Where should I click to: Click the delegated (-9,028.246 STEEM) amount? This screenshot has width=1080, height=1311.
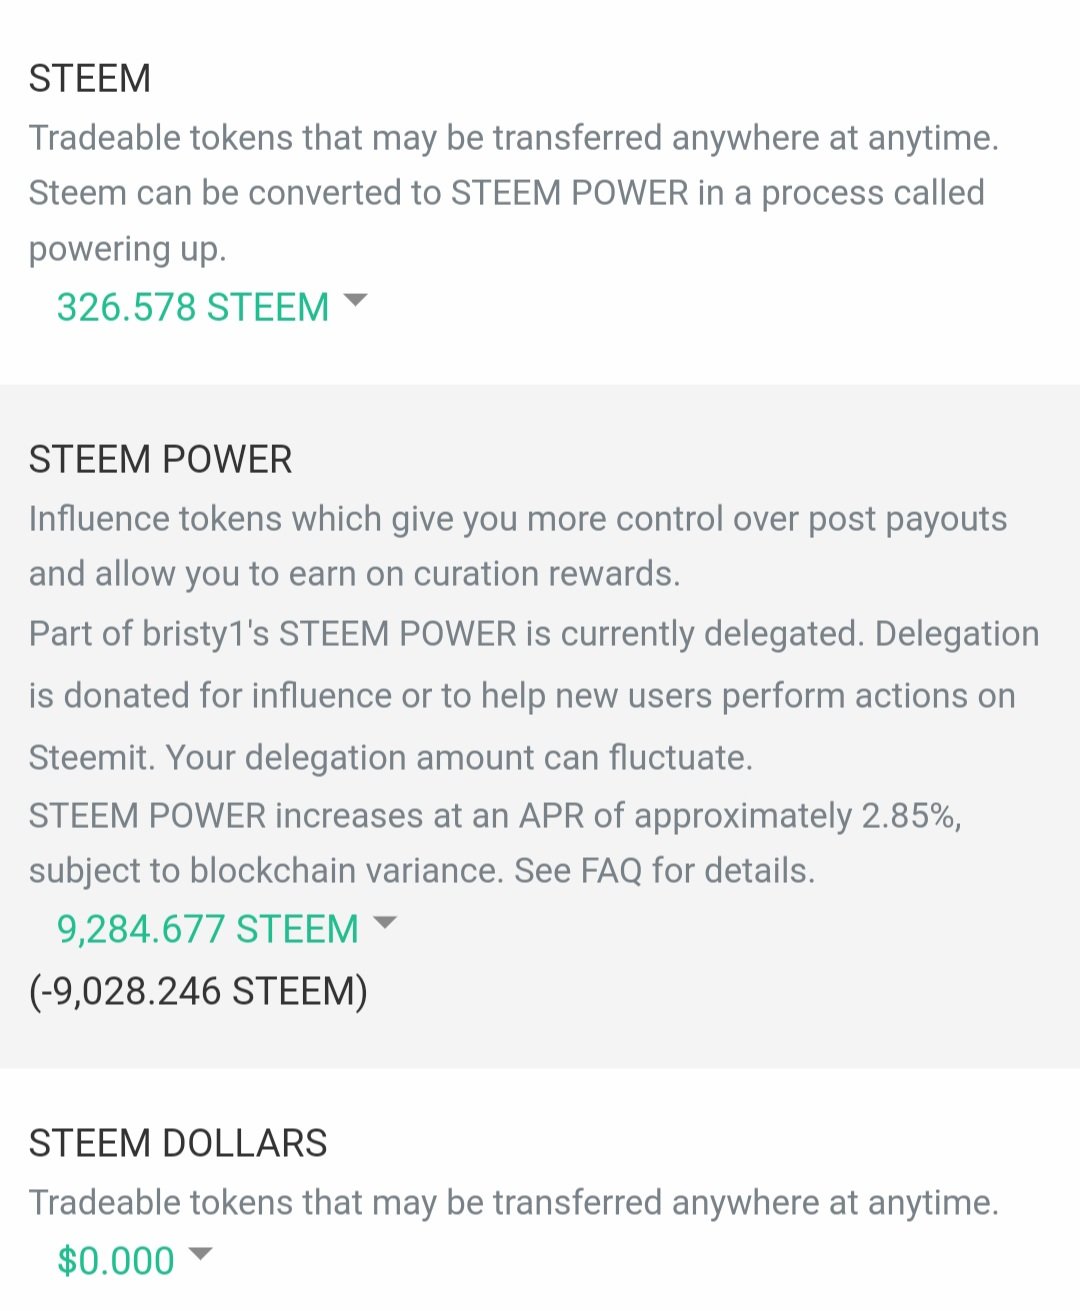[x=198, y=991]
